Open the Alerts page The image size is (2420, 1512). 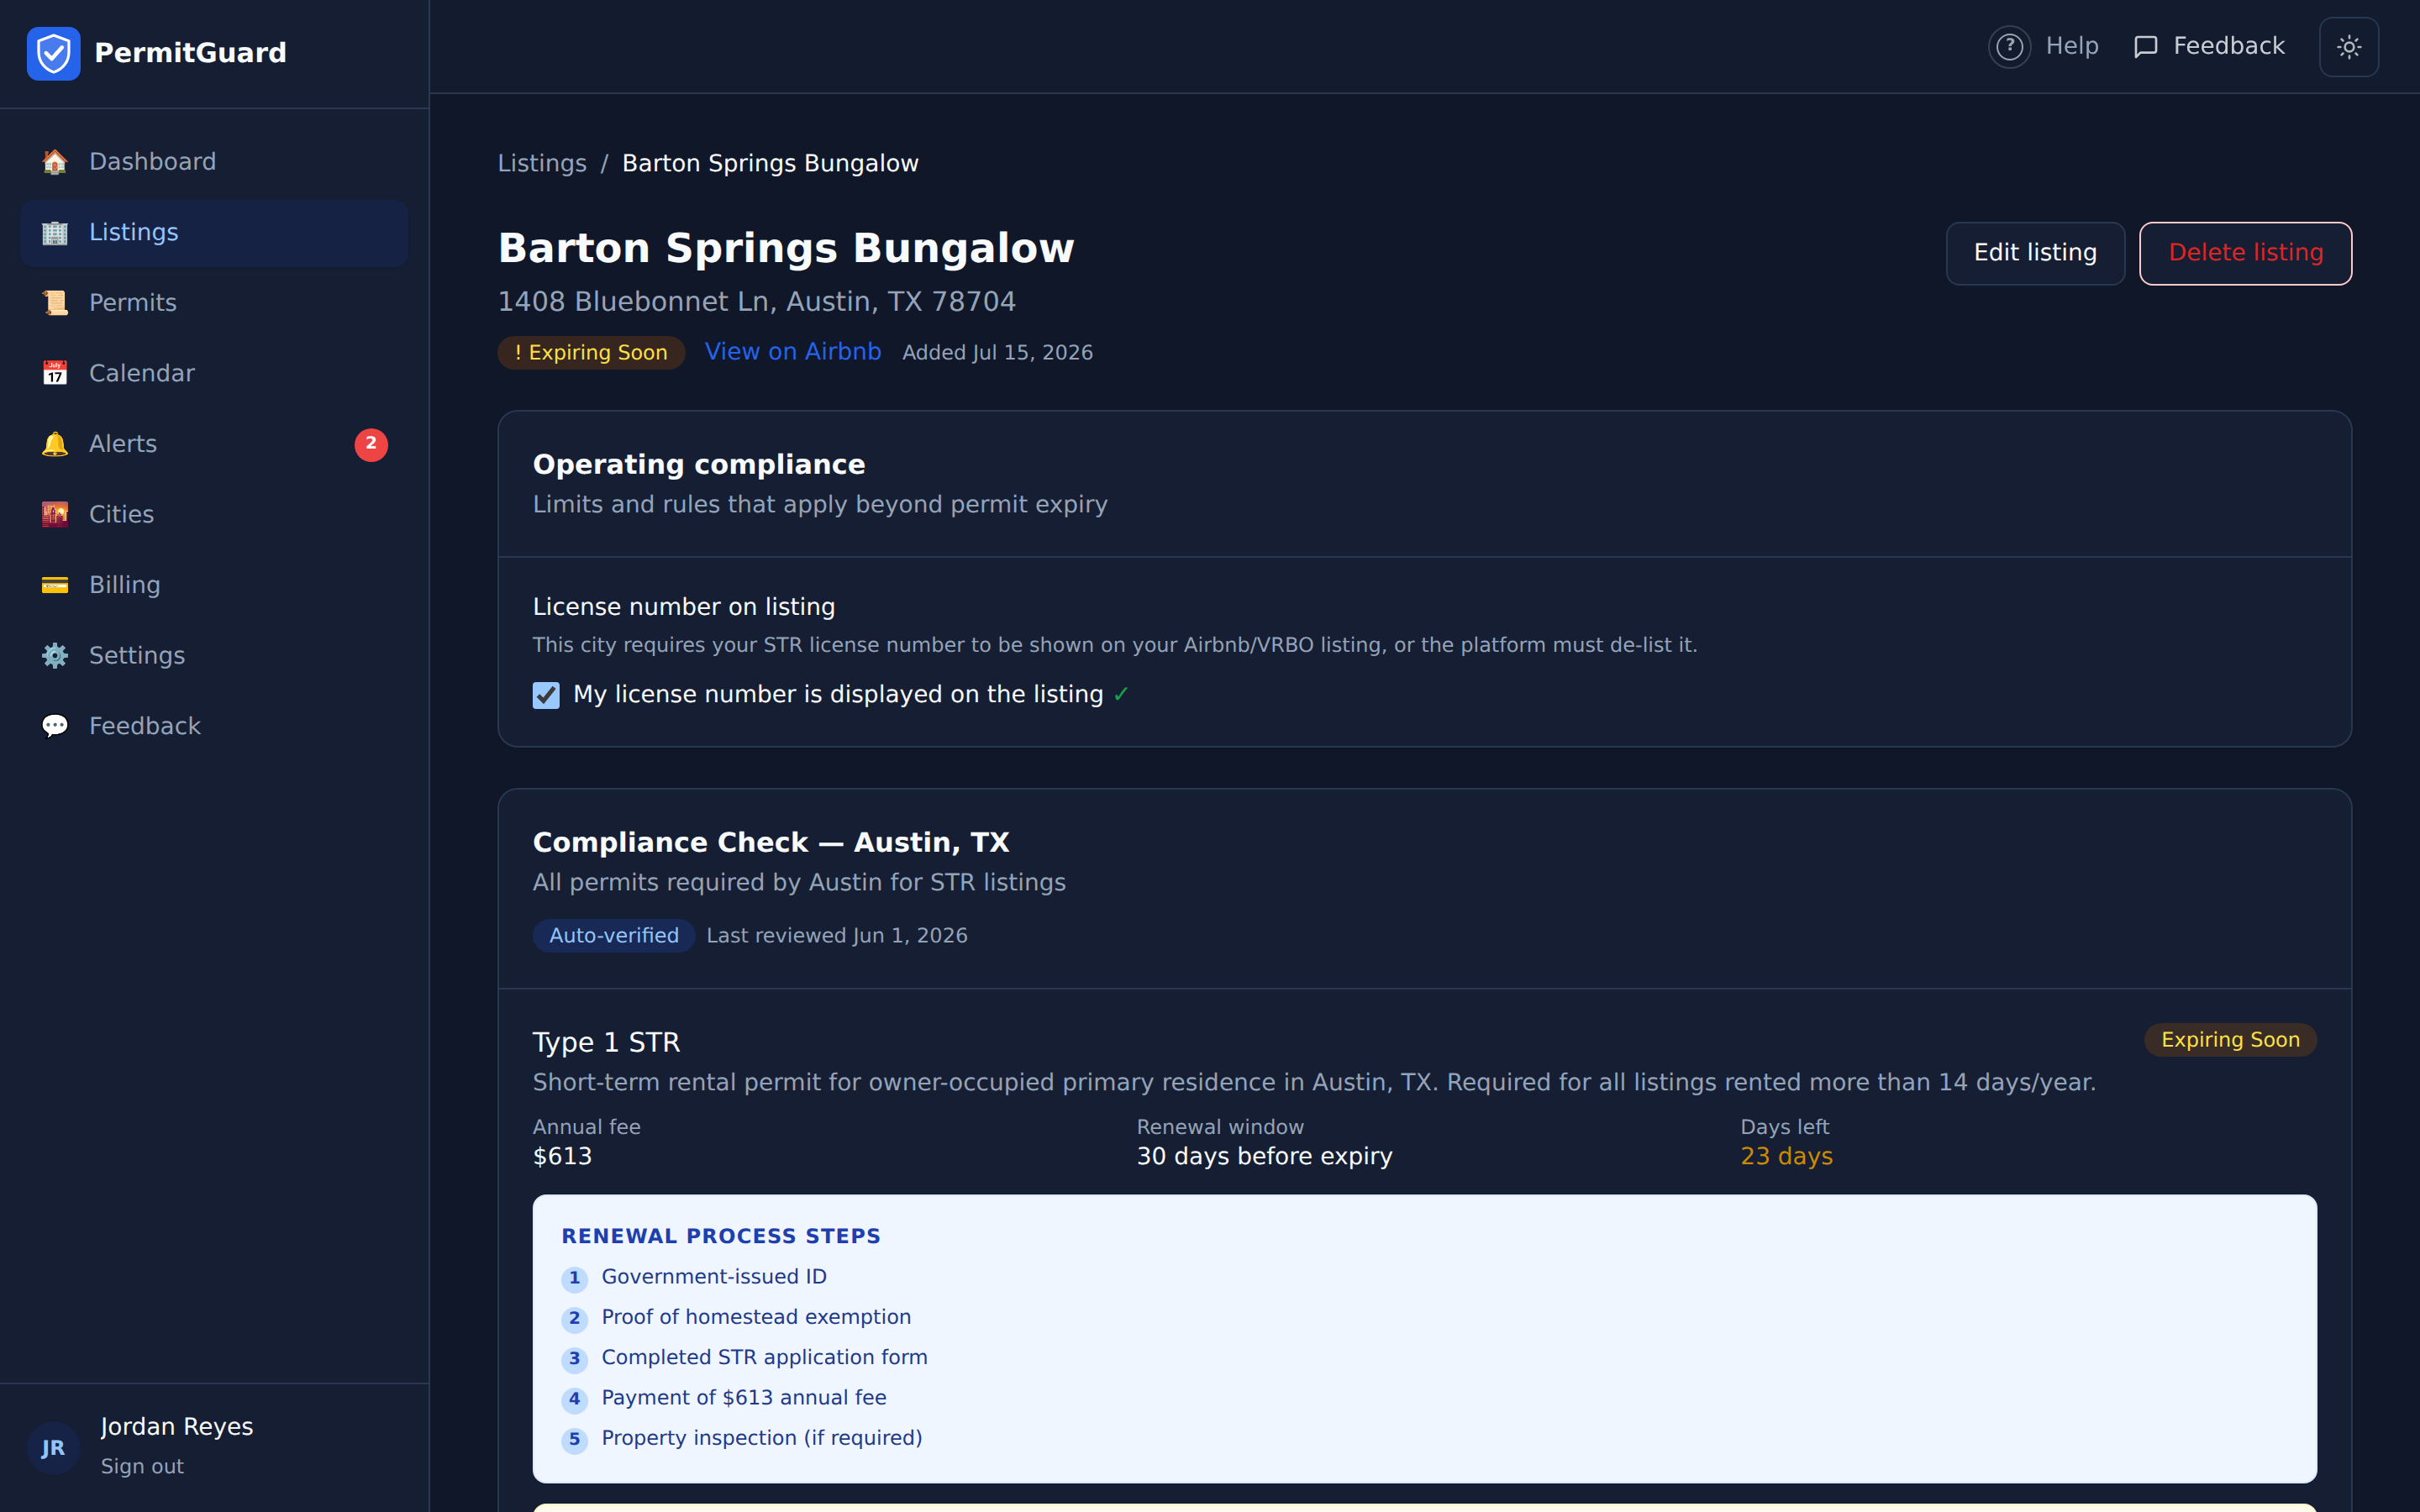[214, 444]
